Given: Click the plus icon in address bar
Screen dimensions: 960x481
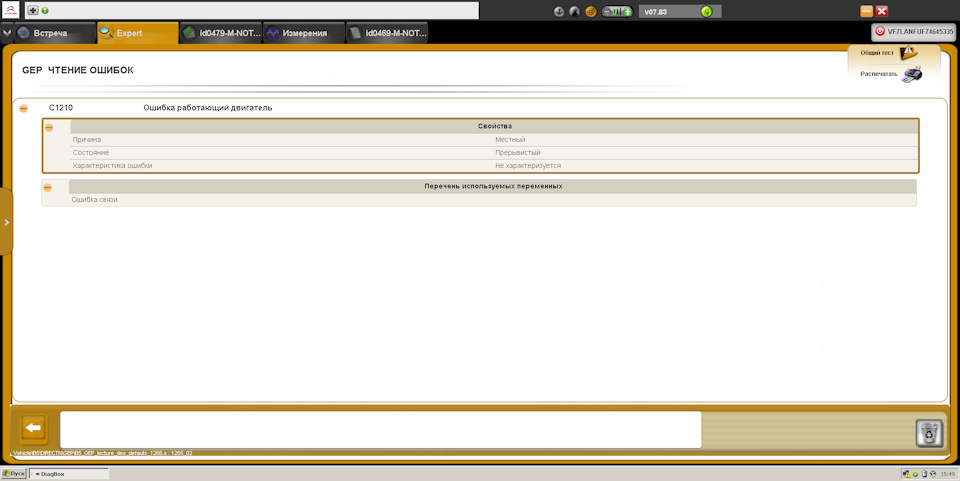Looking at the screenshot, I should point(33,10).
